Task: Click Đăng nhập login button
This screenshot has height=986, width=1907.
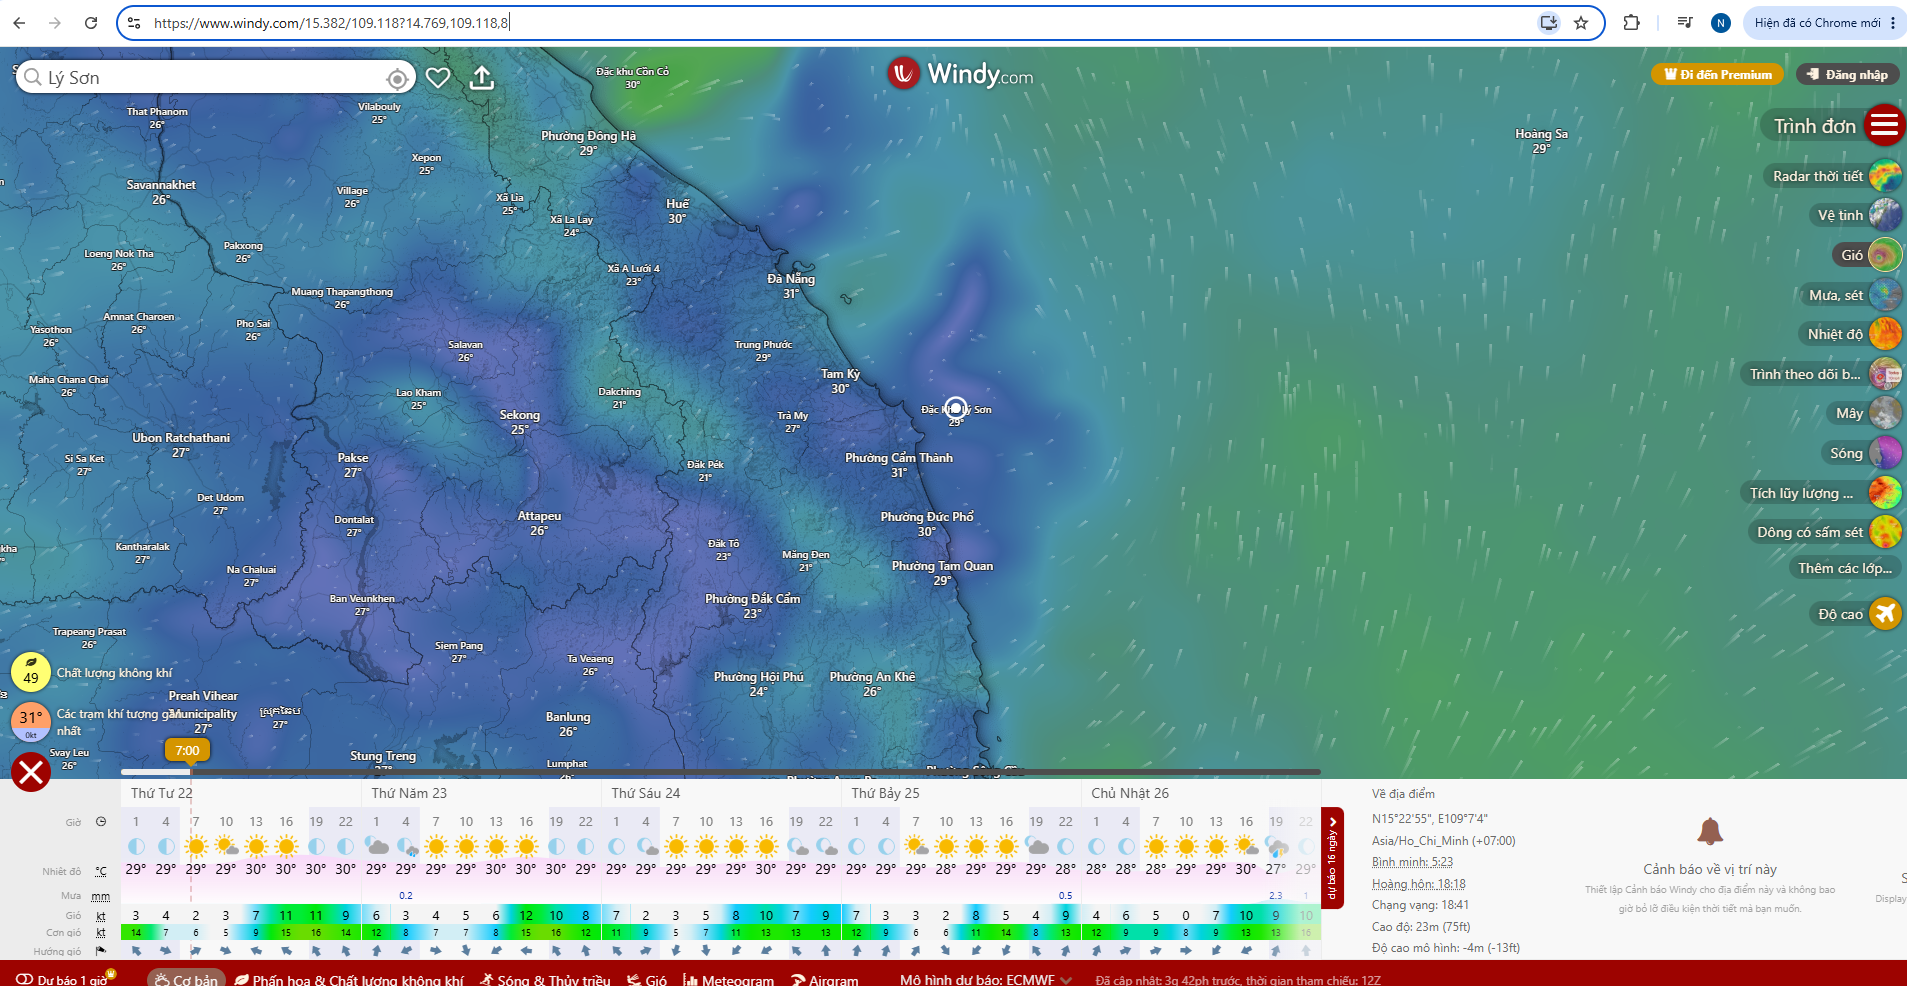Action: pyautogui.click(x=1848, y=74)
